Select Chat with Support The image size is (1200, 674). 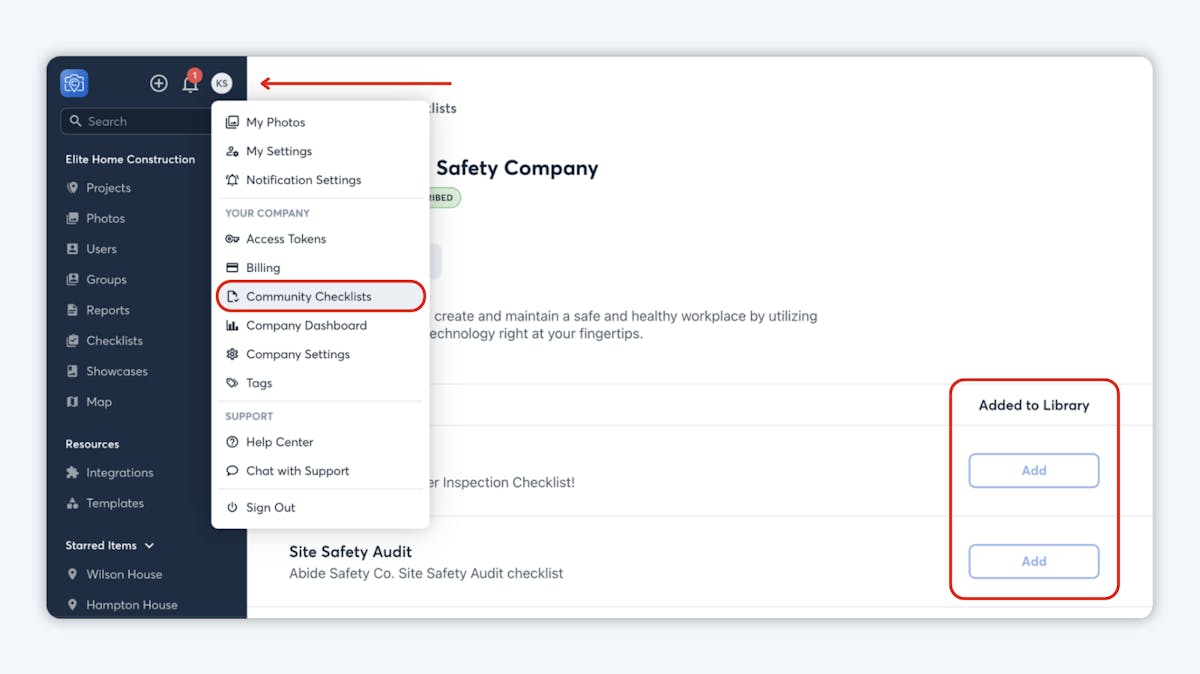point(298,471)
